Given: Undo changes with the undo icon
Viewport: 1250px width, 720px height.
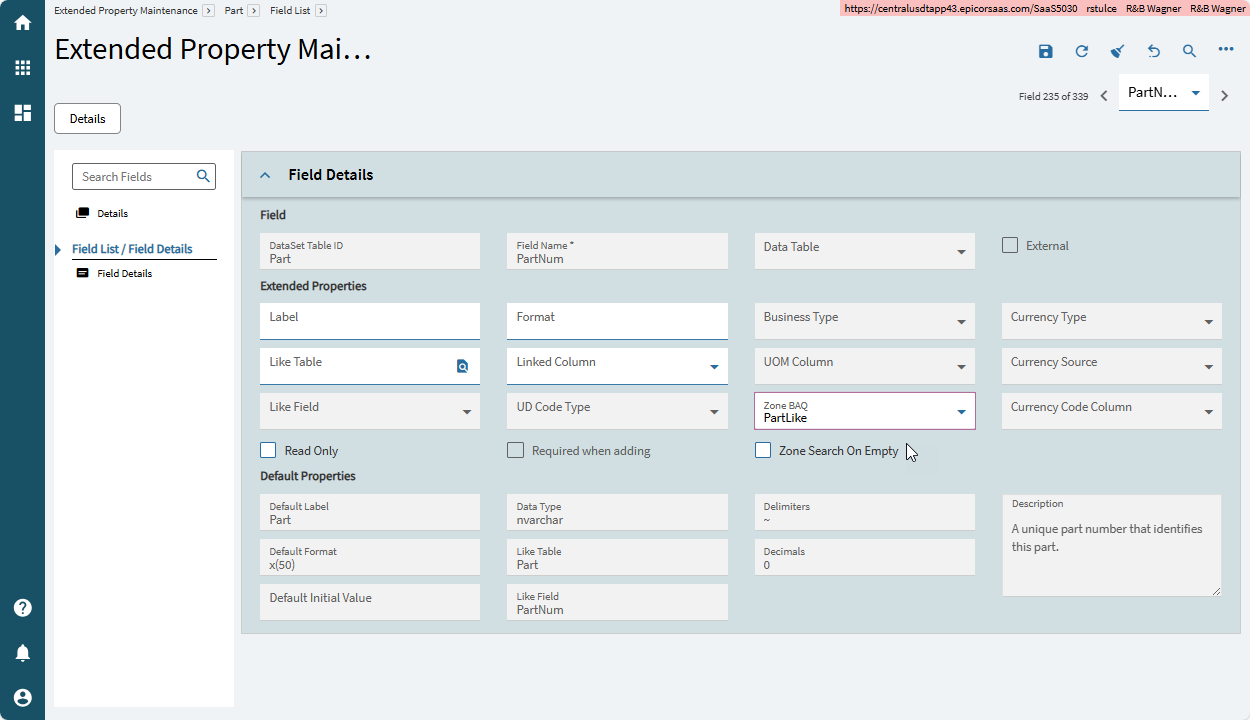Looking at the screenshot, I should pos(1154,51).
